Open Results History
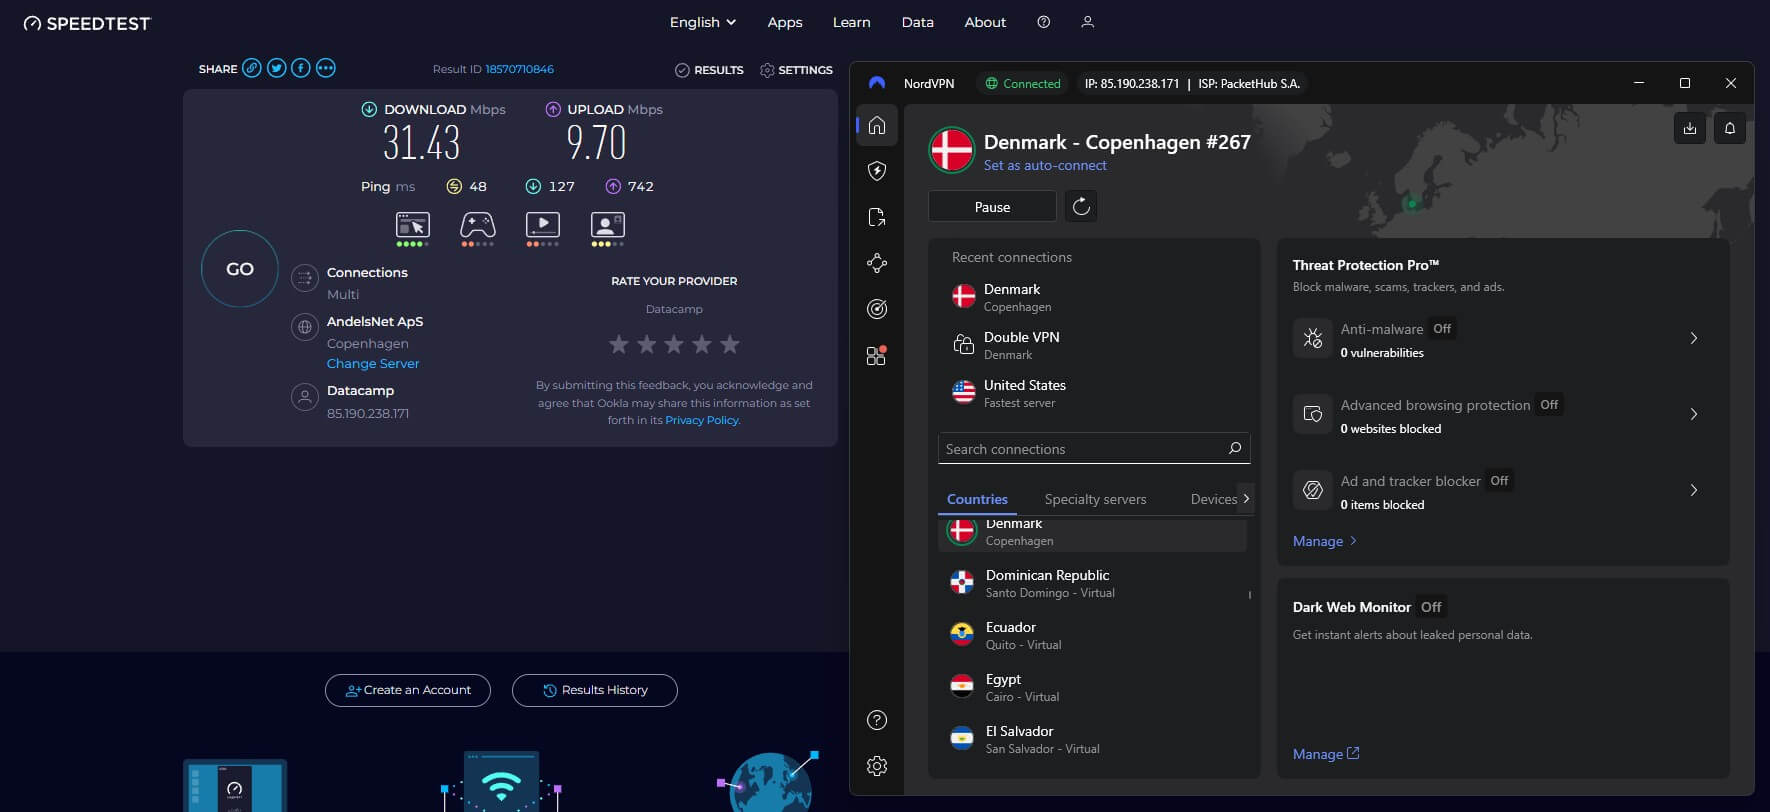Screen dimensions: 1770x812 (595, 690)
